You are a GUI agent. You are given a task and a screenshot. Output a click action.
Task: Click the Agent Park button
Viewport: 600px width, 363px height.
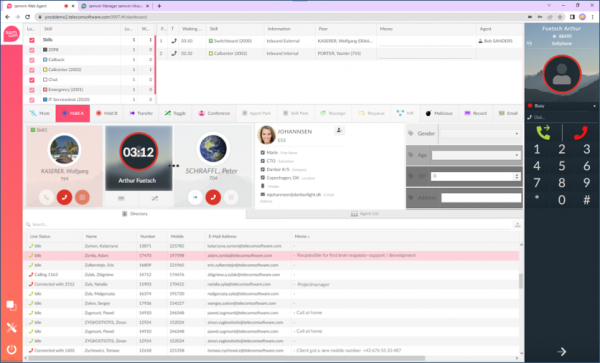coord(256,113)
